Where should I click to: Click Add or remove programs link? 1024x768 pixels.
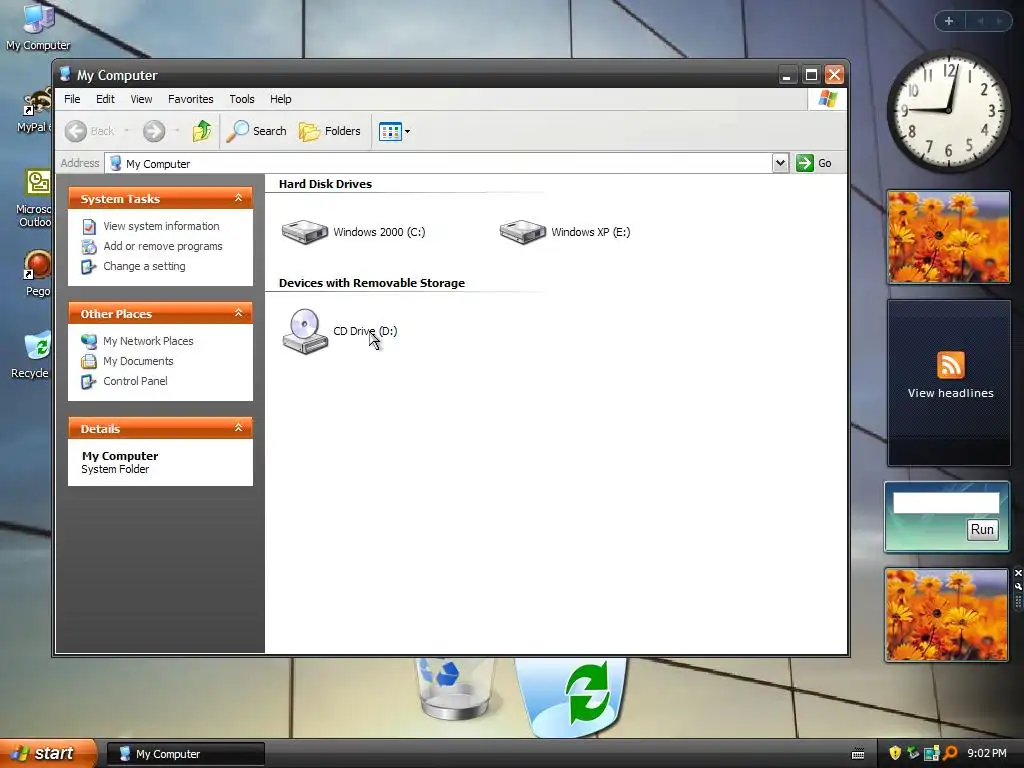pos(163,246)
